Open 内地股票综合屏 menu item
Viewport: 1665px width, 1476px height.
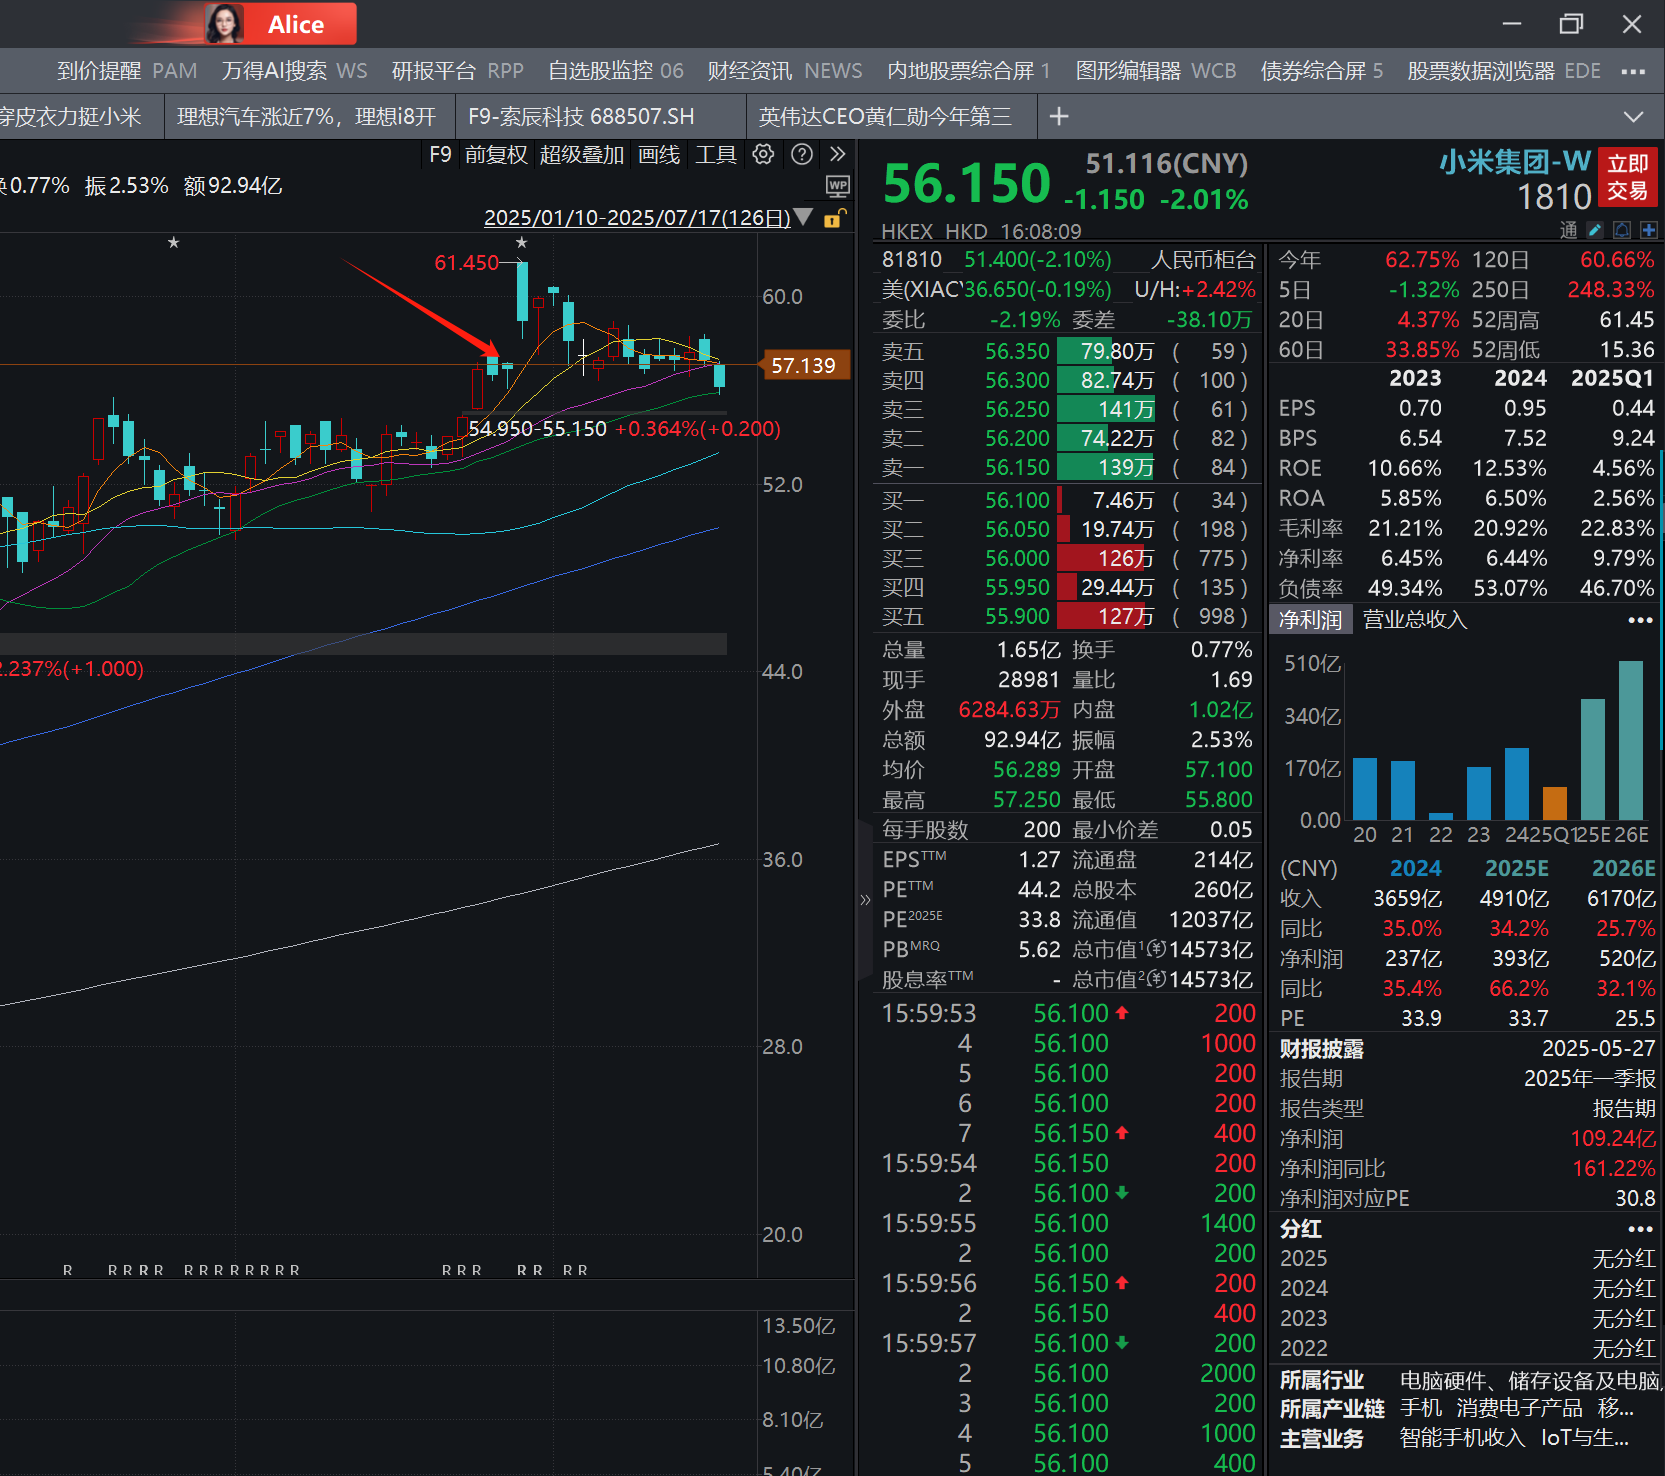pyautogui.click(x=968, y=71)
